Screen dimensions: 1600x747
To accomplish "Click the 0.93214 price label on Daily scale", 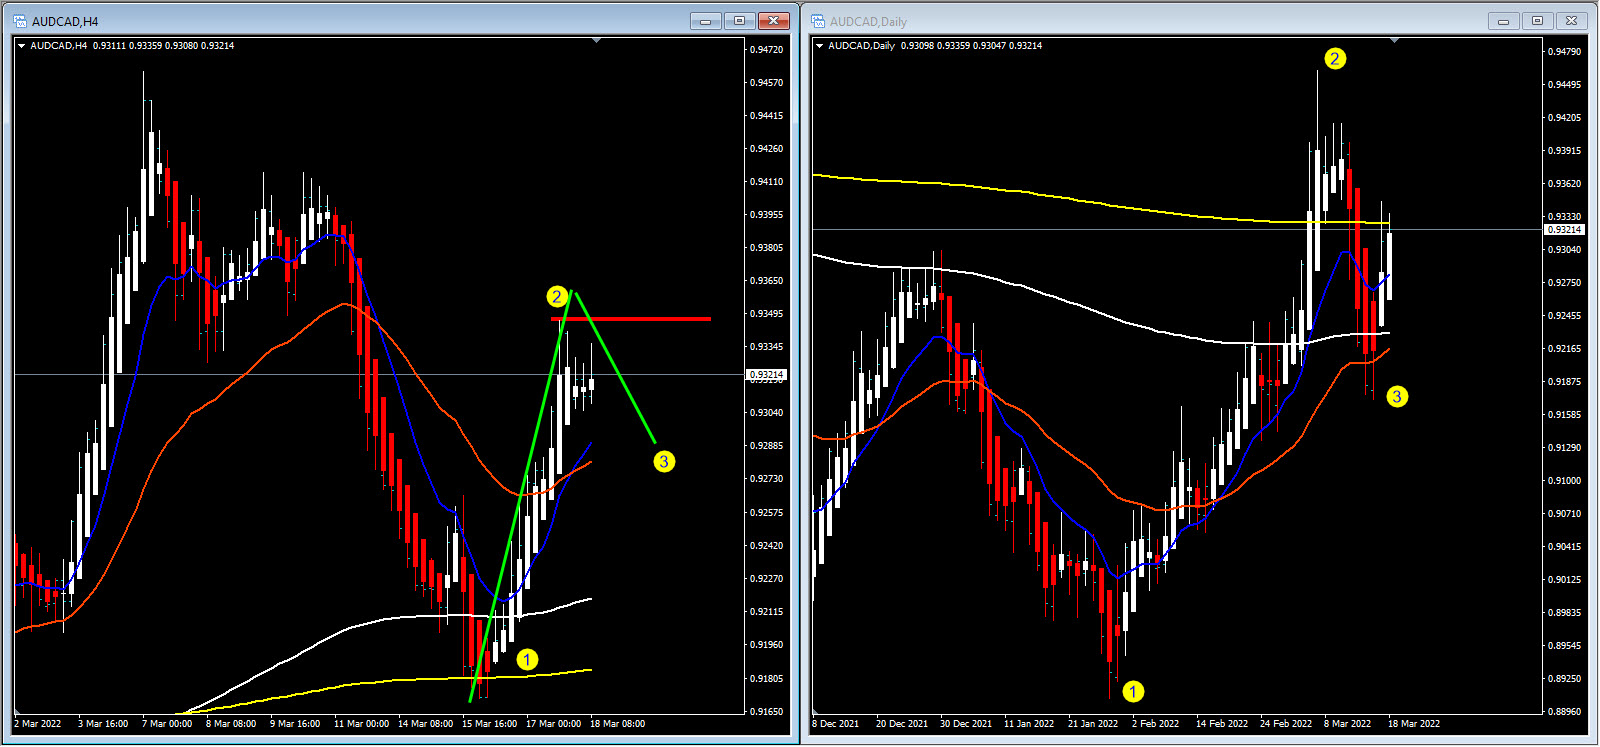I will pos(1565,229).
